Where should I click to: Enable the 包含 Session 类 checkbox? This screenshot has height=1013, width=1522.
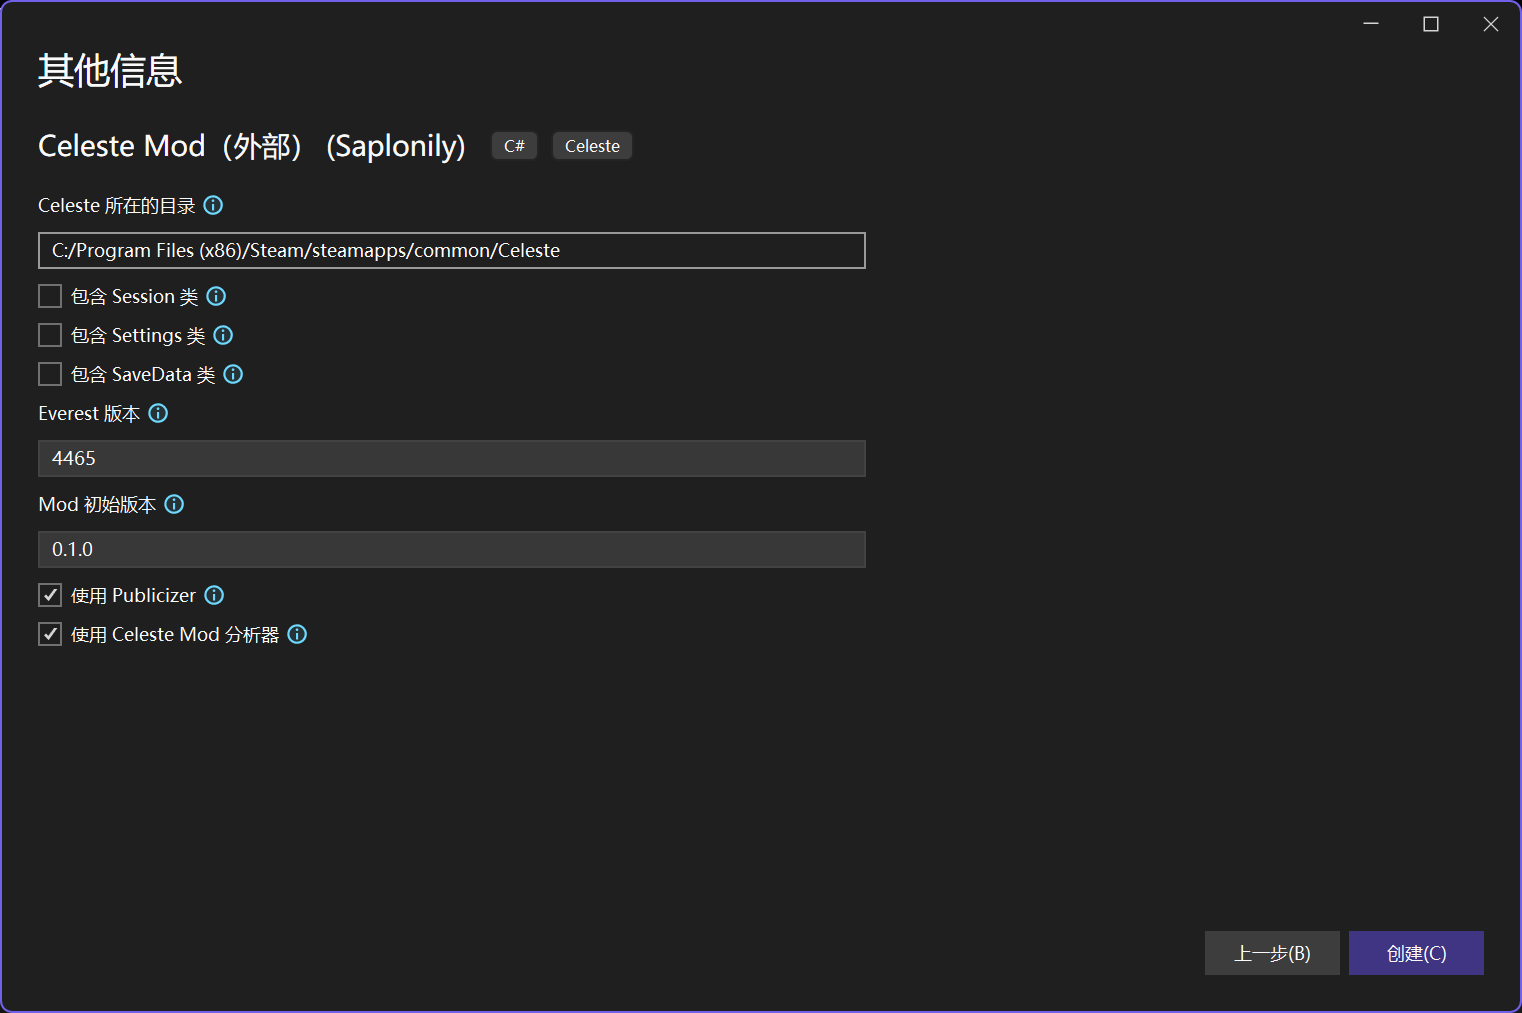pos(50,296)
